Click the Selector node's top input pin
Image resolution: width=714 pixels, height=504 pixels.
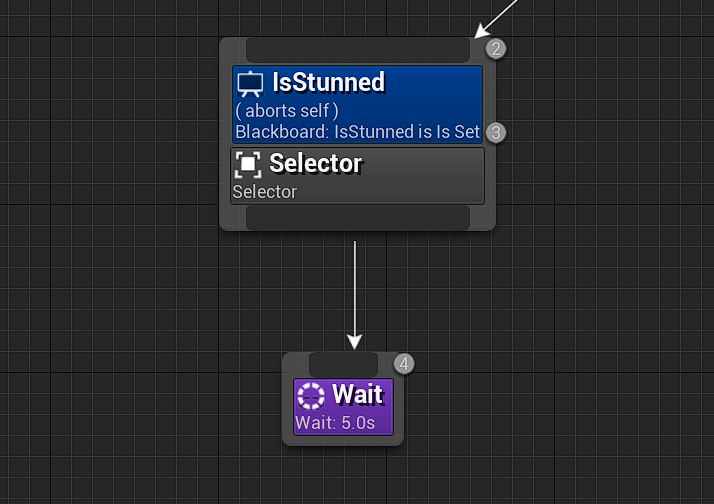(357, 50)
